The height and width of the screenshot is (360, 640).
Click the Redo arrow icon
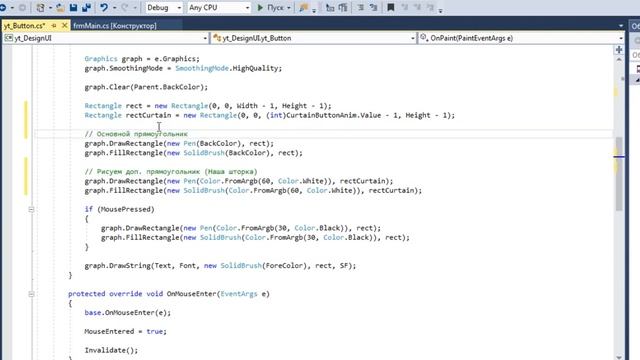125,7
